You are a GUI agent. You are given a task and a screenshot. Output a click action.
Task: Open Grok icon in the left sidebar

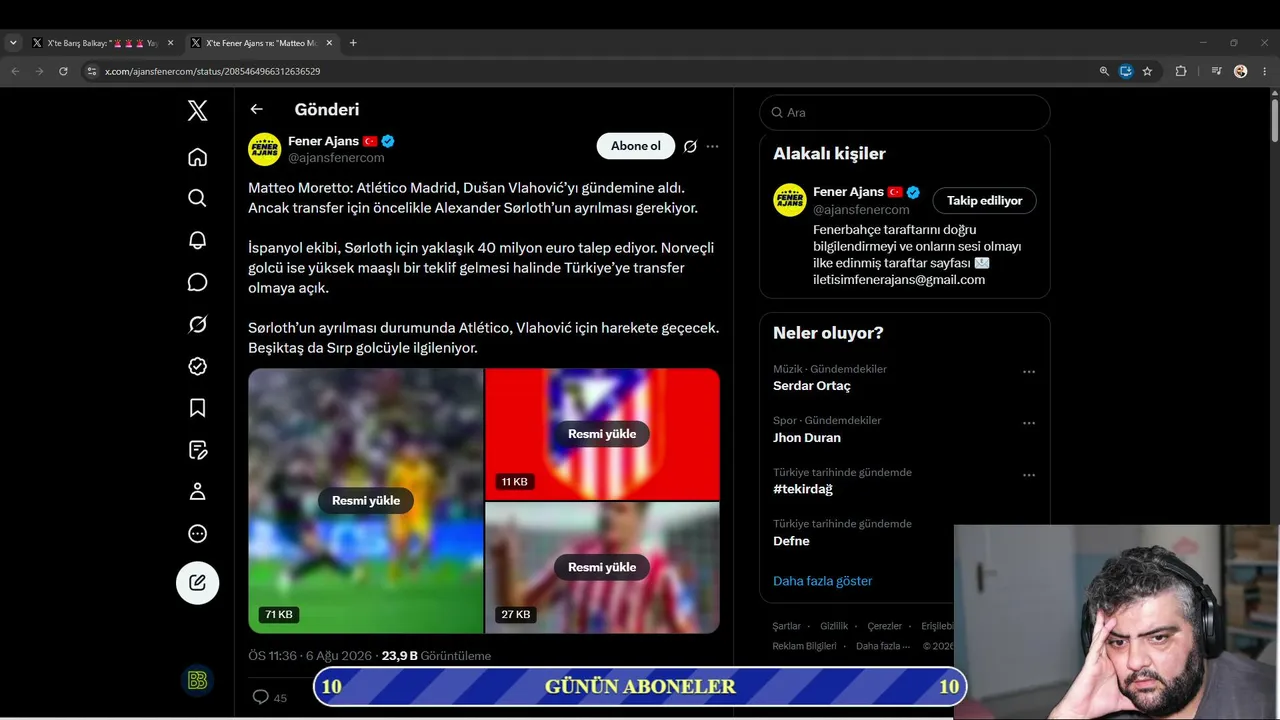[x=198, y=324]
